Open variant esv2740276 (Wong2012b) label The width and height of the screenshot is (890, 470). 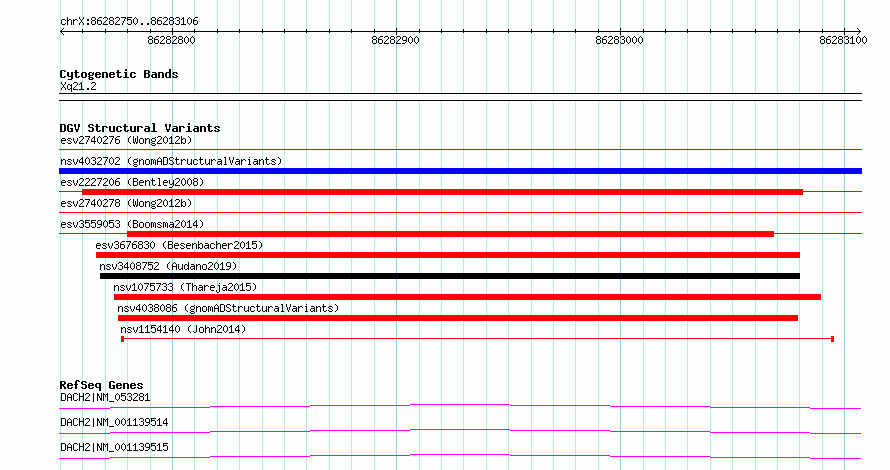click(126, 140)
